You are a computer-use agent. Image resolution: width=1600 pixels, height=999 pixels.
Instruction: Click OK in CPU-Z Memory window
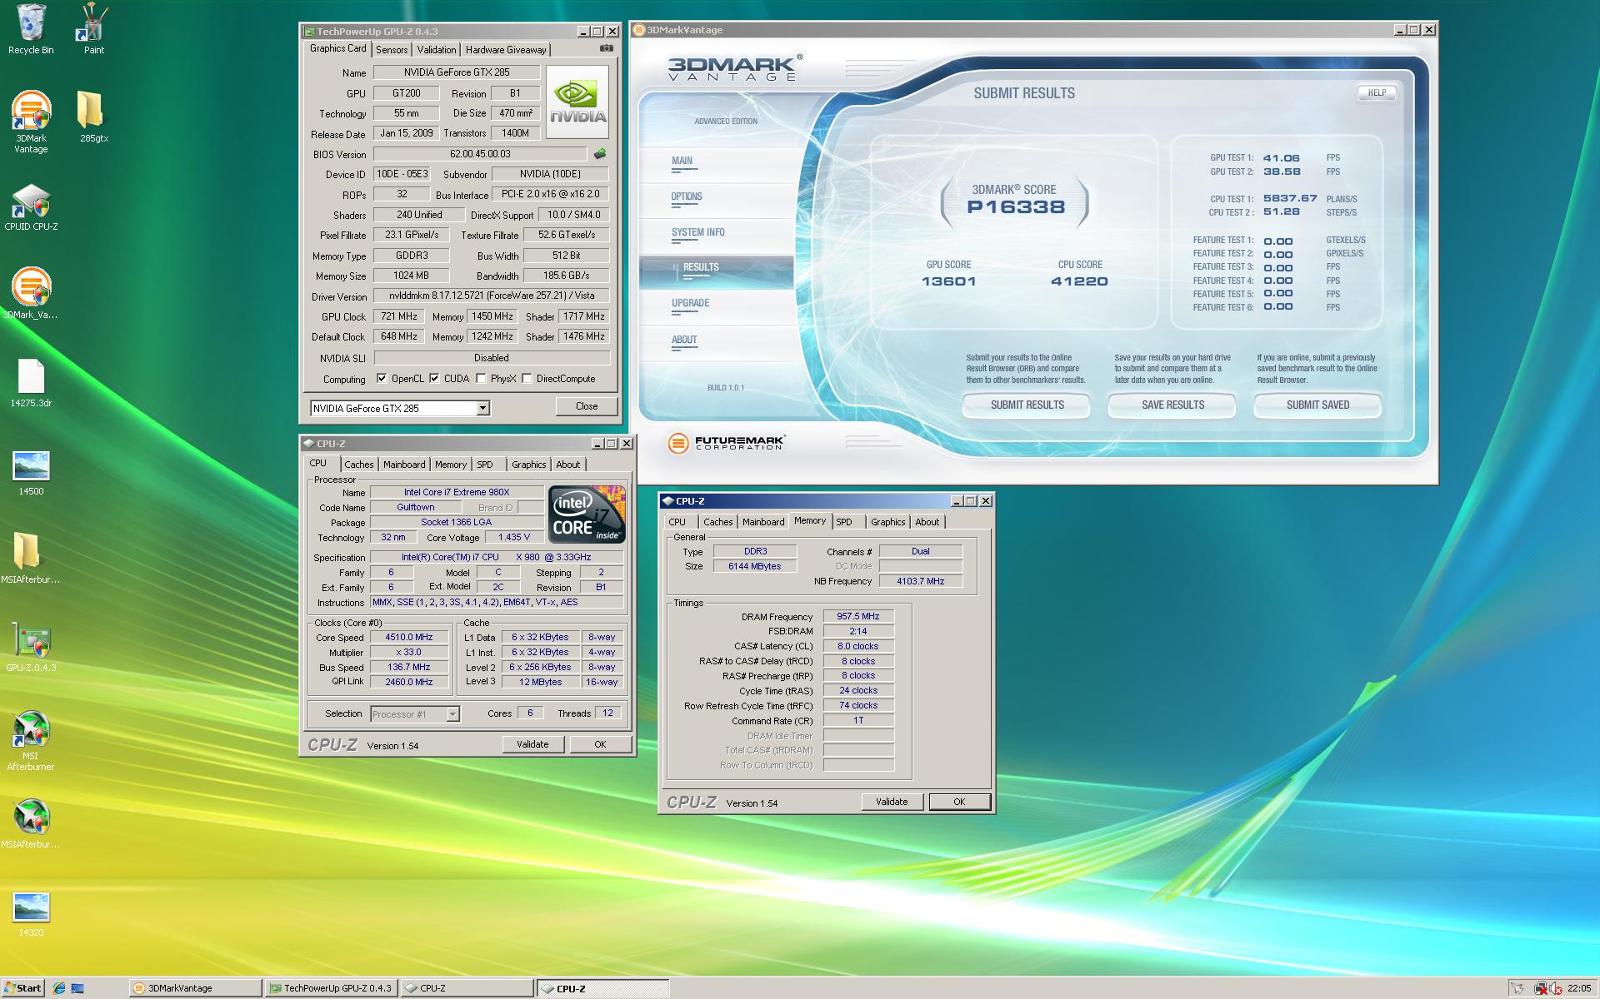[x=959, y=802]
